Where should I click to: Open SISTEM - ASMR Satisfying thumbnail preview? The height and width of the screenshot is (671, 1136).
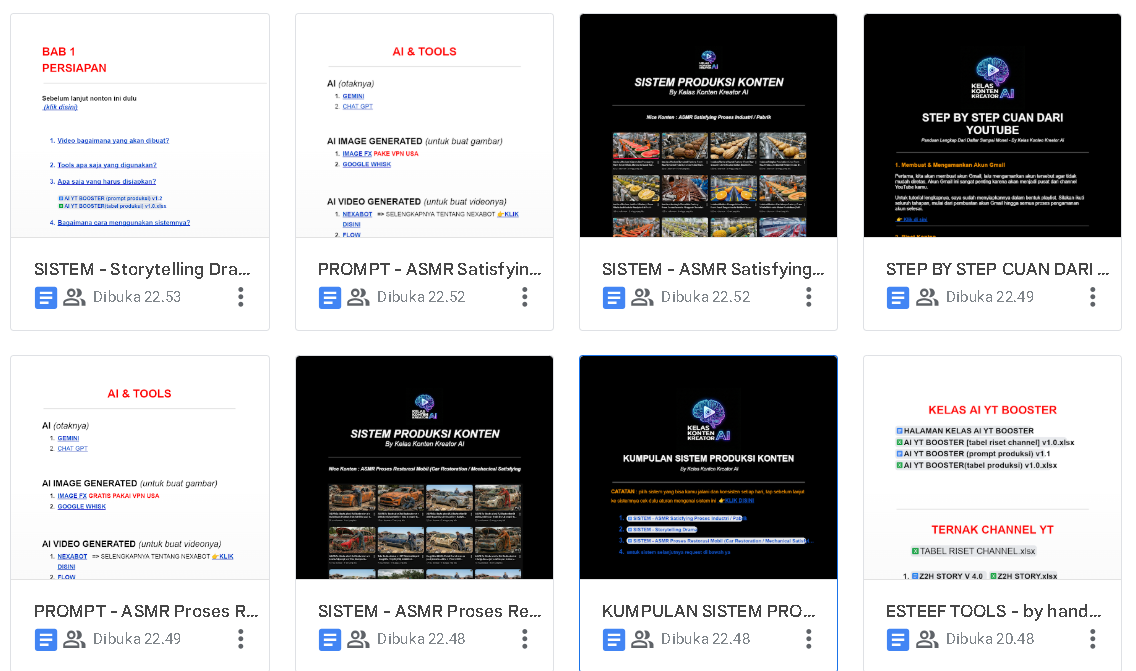708,126
